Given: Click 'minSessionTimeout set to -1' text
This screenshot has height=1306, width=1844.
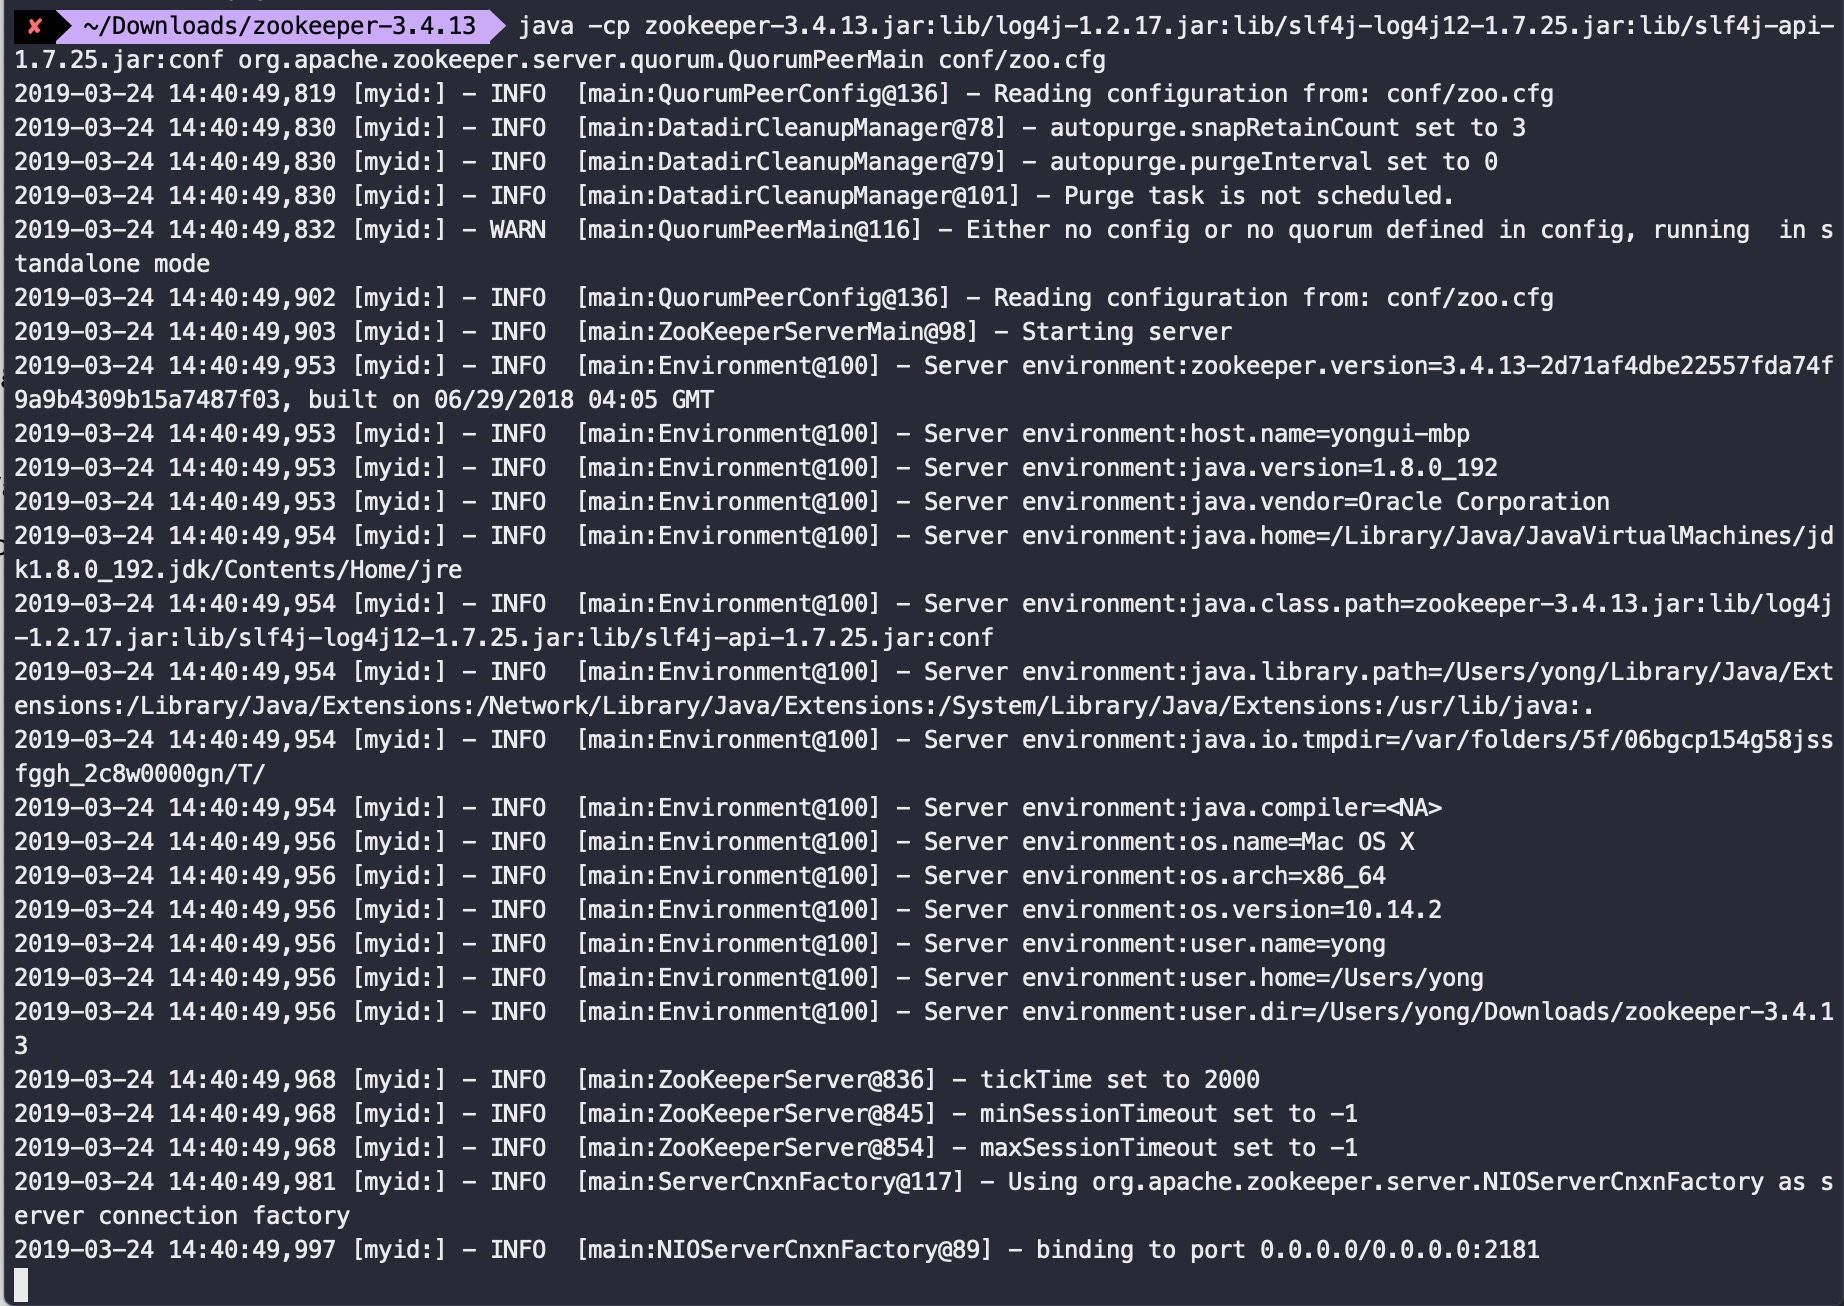Looking at the screenshot, I should coord(1169,1114).
